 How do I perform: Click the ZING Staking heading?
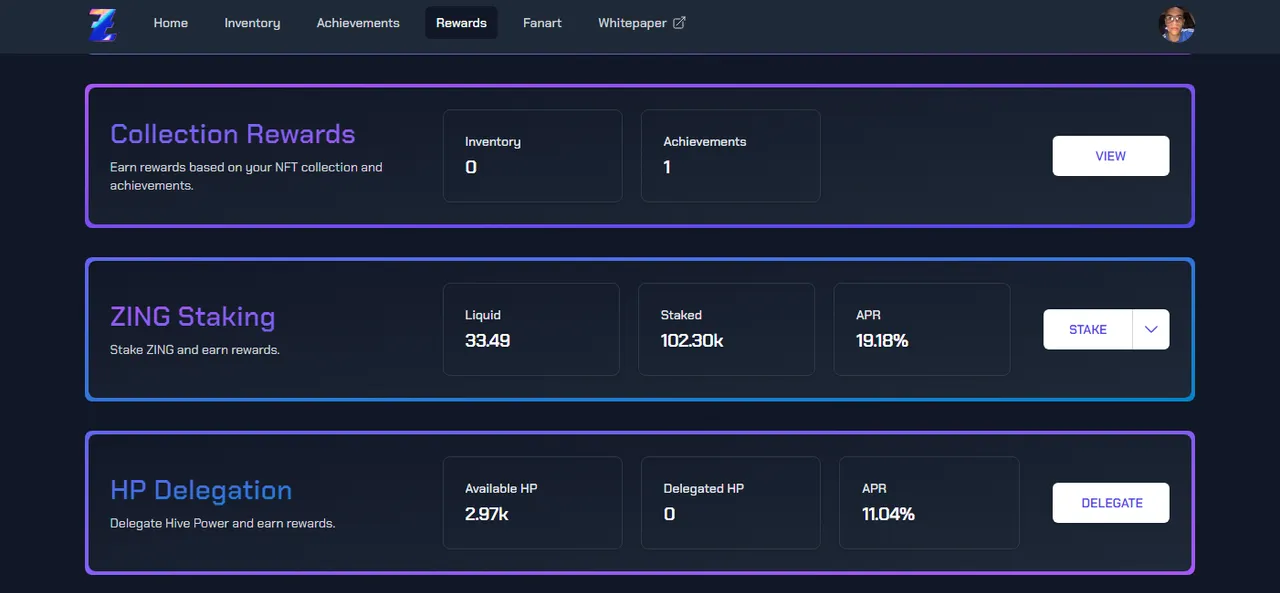tap(193, 317)
